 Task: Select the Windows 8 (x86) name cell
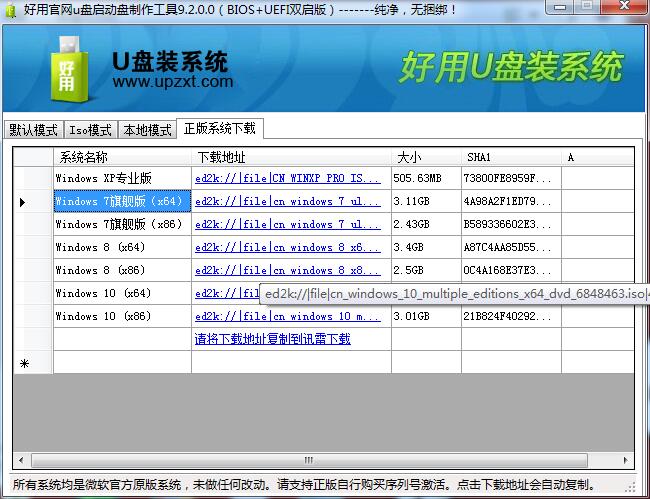(x=122, y=270)
